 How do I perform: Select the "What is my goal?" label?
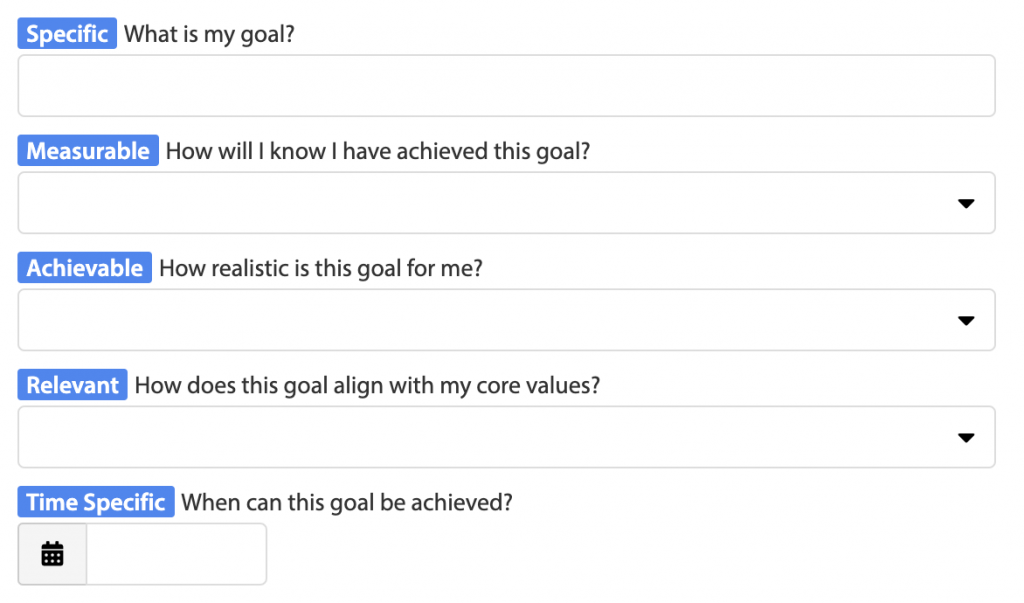coord(209,34)
